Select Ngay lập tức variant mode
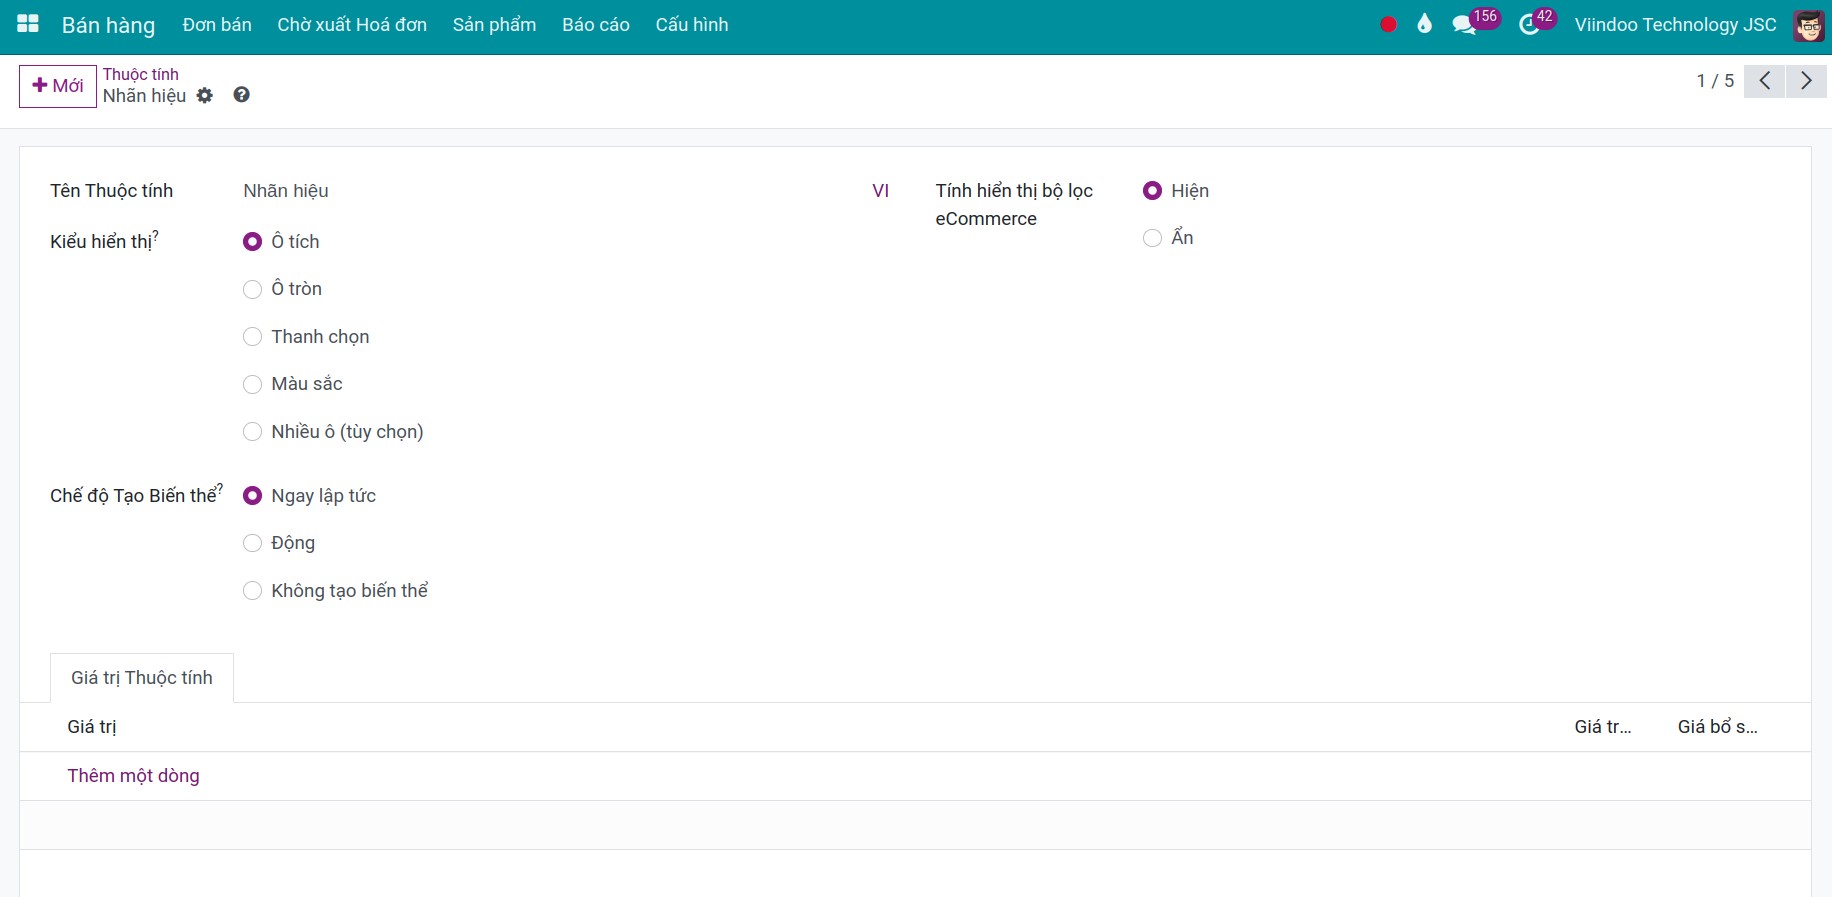Viewport: 1832px width, 897px height. (x=253, y=496)
